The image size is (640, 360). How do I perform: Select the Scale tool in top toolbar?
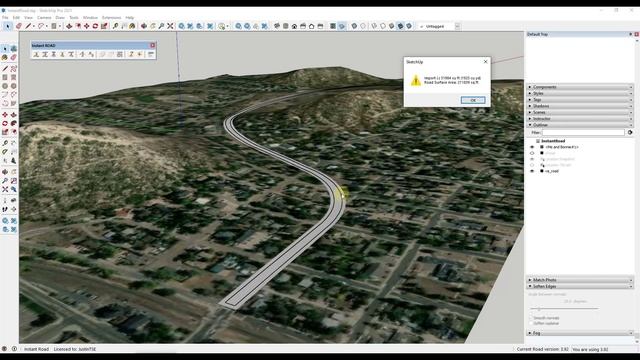point(104,26)
